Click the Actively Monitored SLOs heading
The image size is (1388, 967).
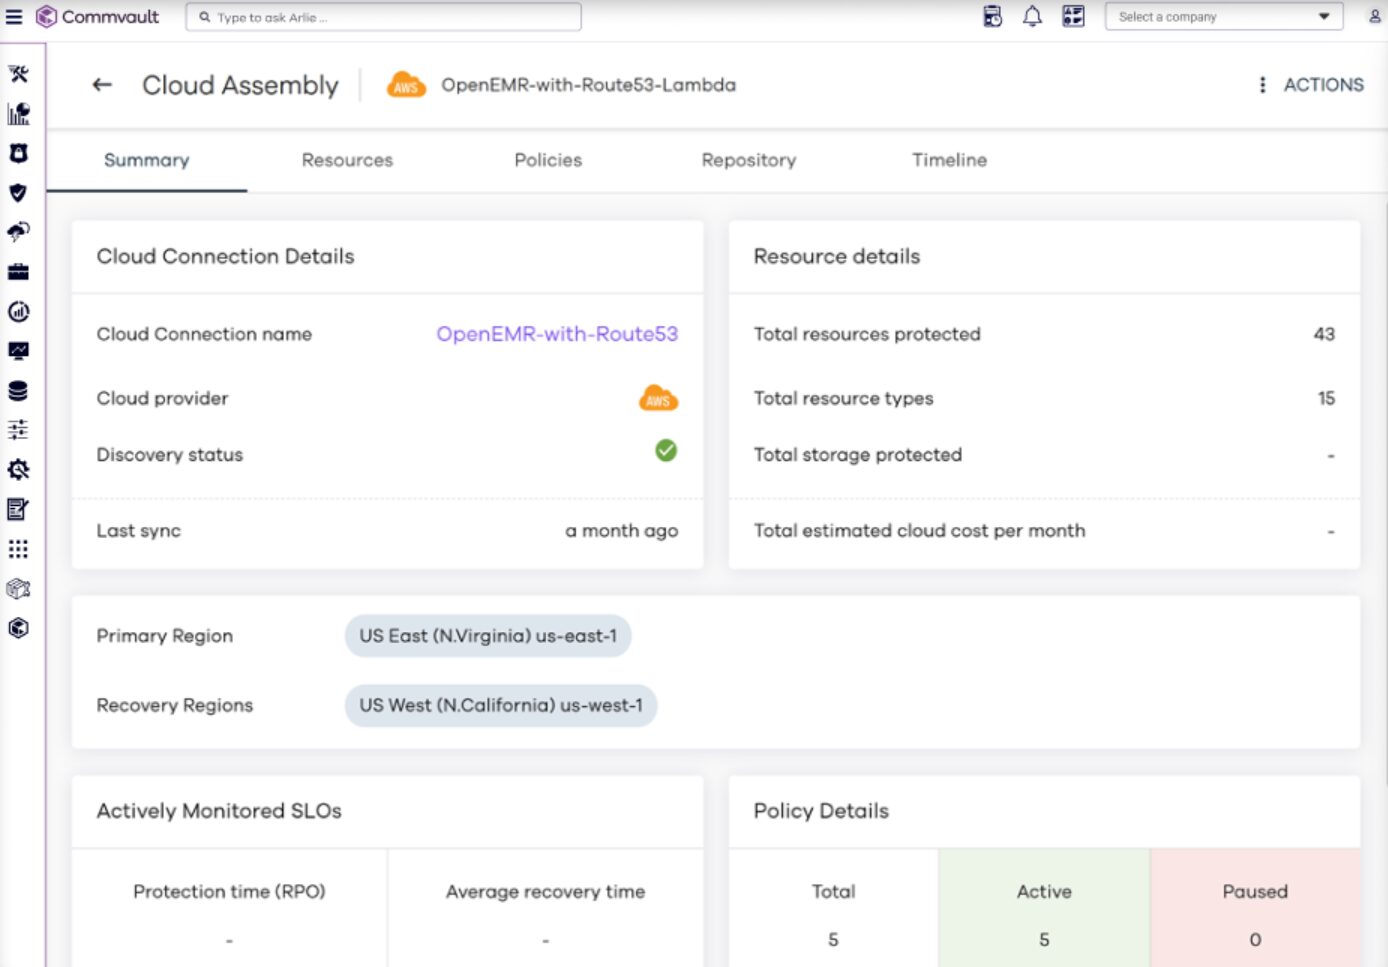tap(219, 811)
